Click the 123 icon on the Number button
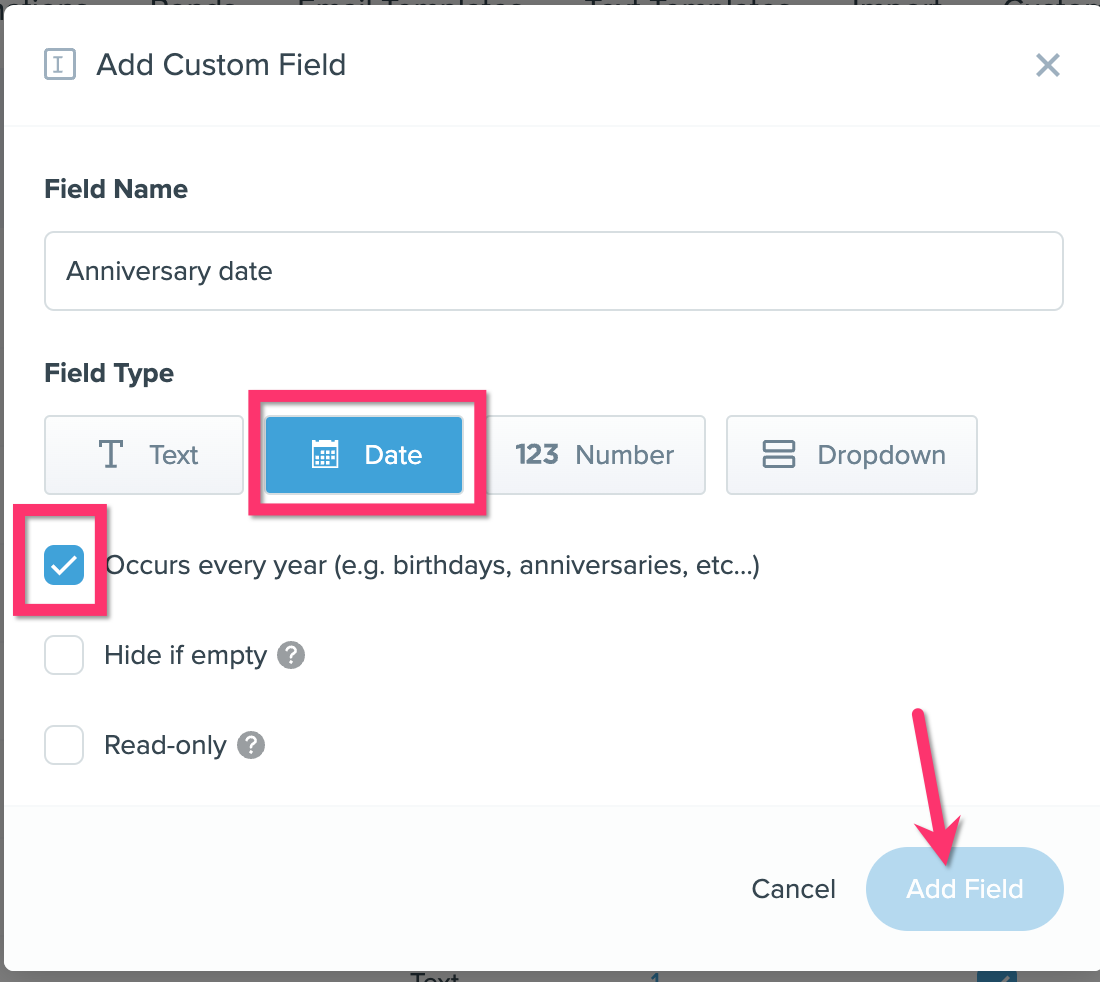Image resolution: width=1100 pixels, height=982 pixels. coord(537,455)
